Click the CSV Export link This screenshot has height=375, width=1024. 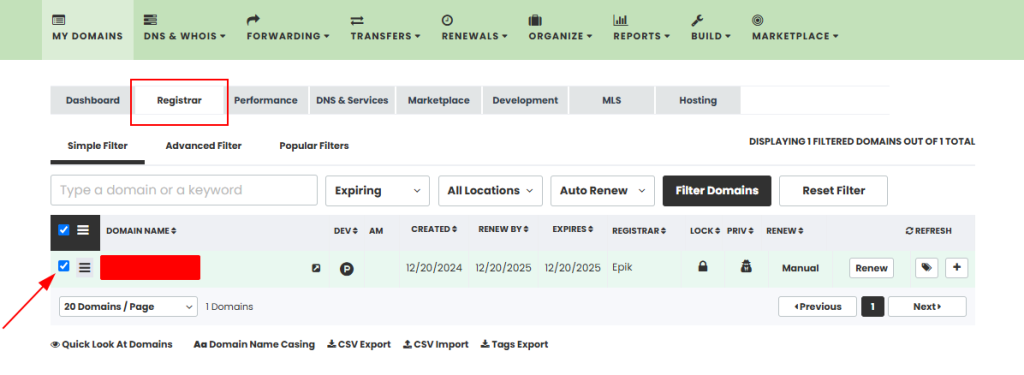coord(359,344)
